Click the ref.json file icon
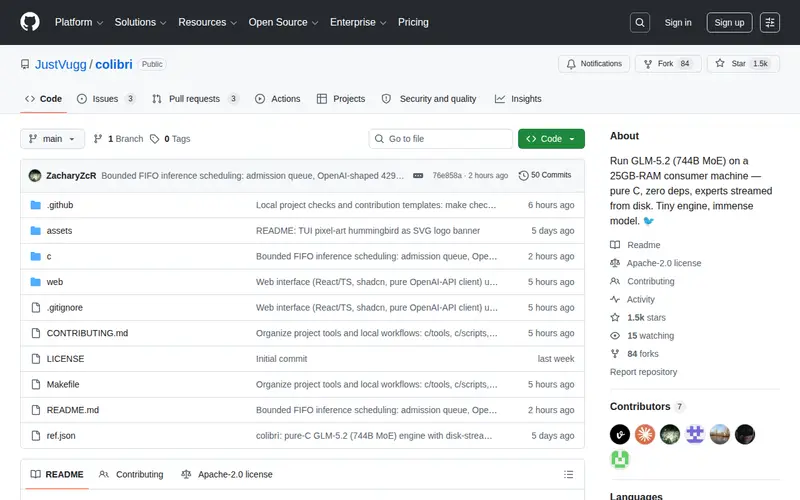The width and height of the screenshot is (800, 500). (x=35, y=436)
